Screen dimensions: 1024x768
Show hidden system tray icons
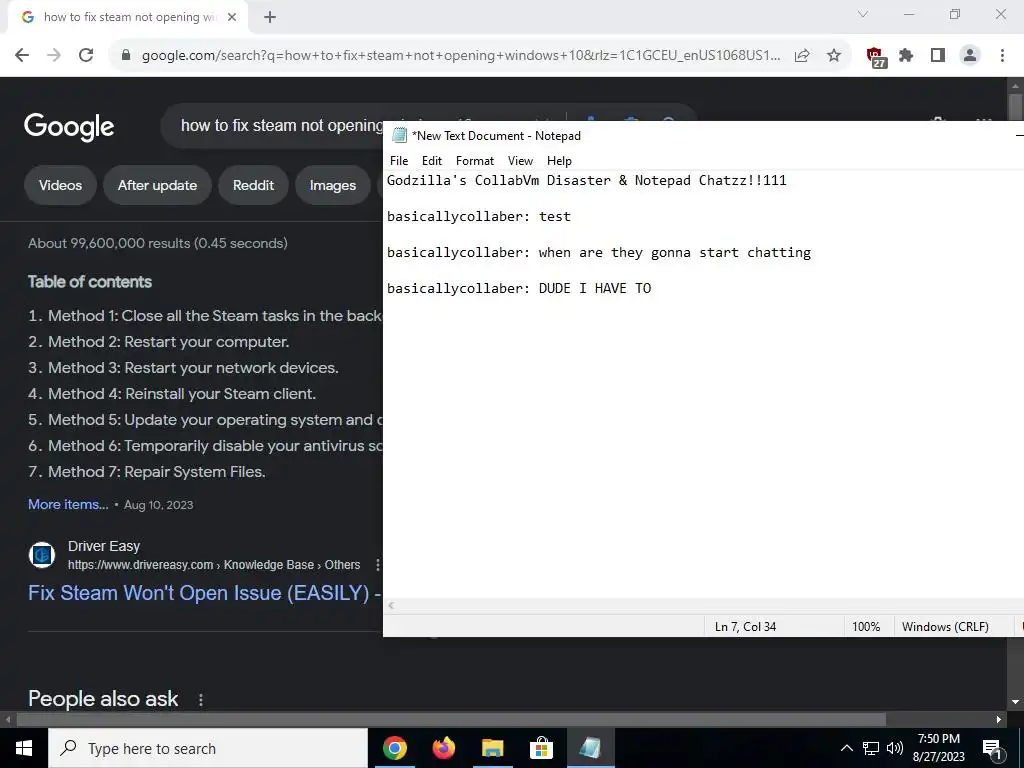[846, 748]
